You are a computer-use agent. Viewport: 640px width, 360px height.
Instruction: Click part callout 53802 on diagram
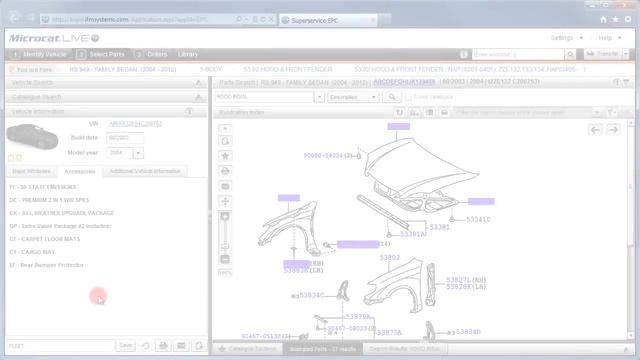click(390, 258)
